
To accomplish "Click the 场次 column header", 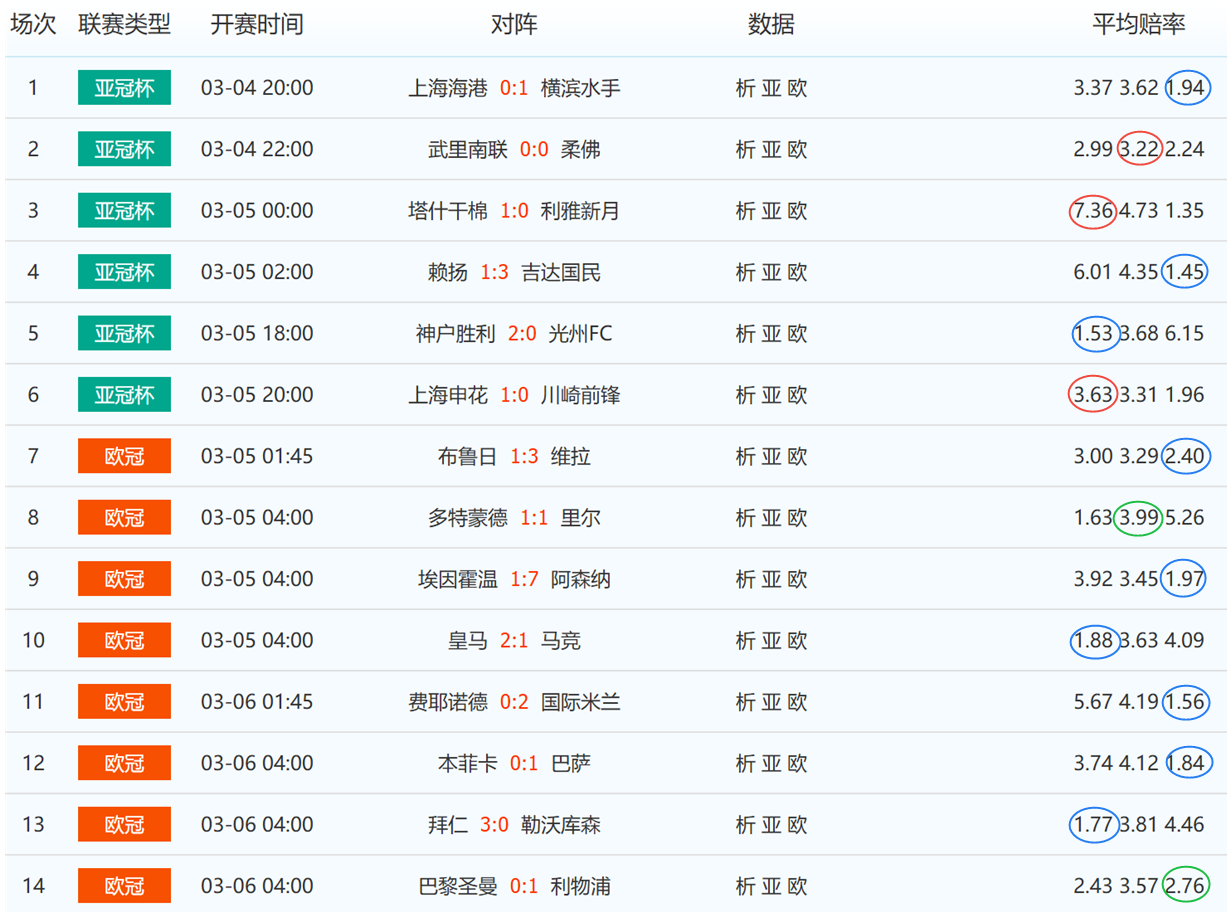I will point(33,25).
